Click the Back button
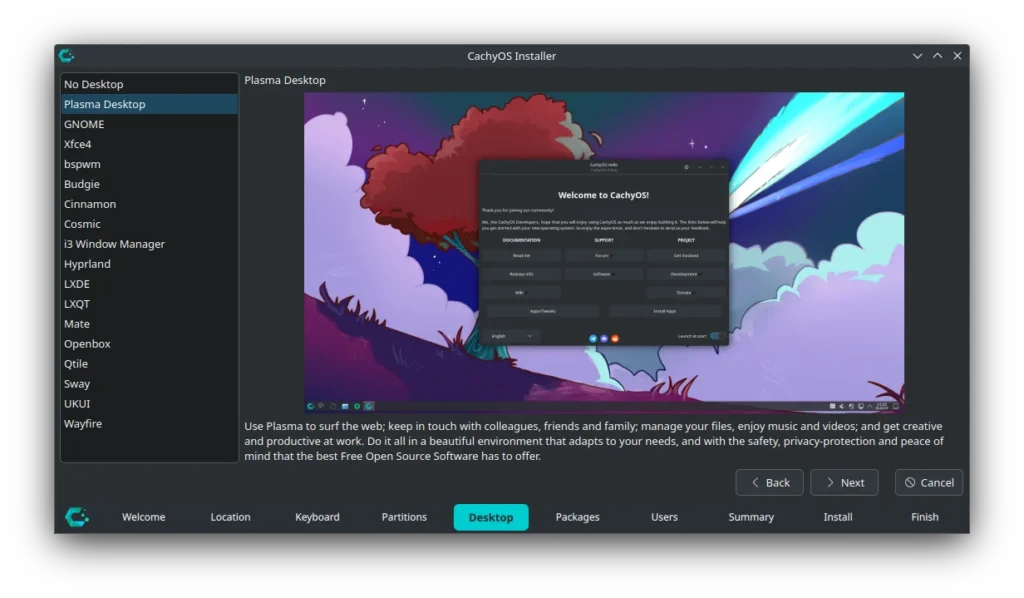Screen dimensions: 1024x598 tap(769, 482)
